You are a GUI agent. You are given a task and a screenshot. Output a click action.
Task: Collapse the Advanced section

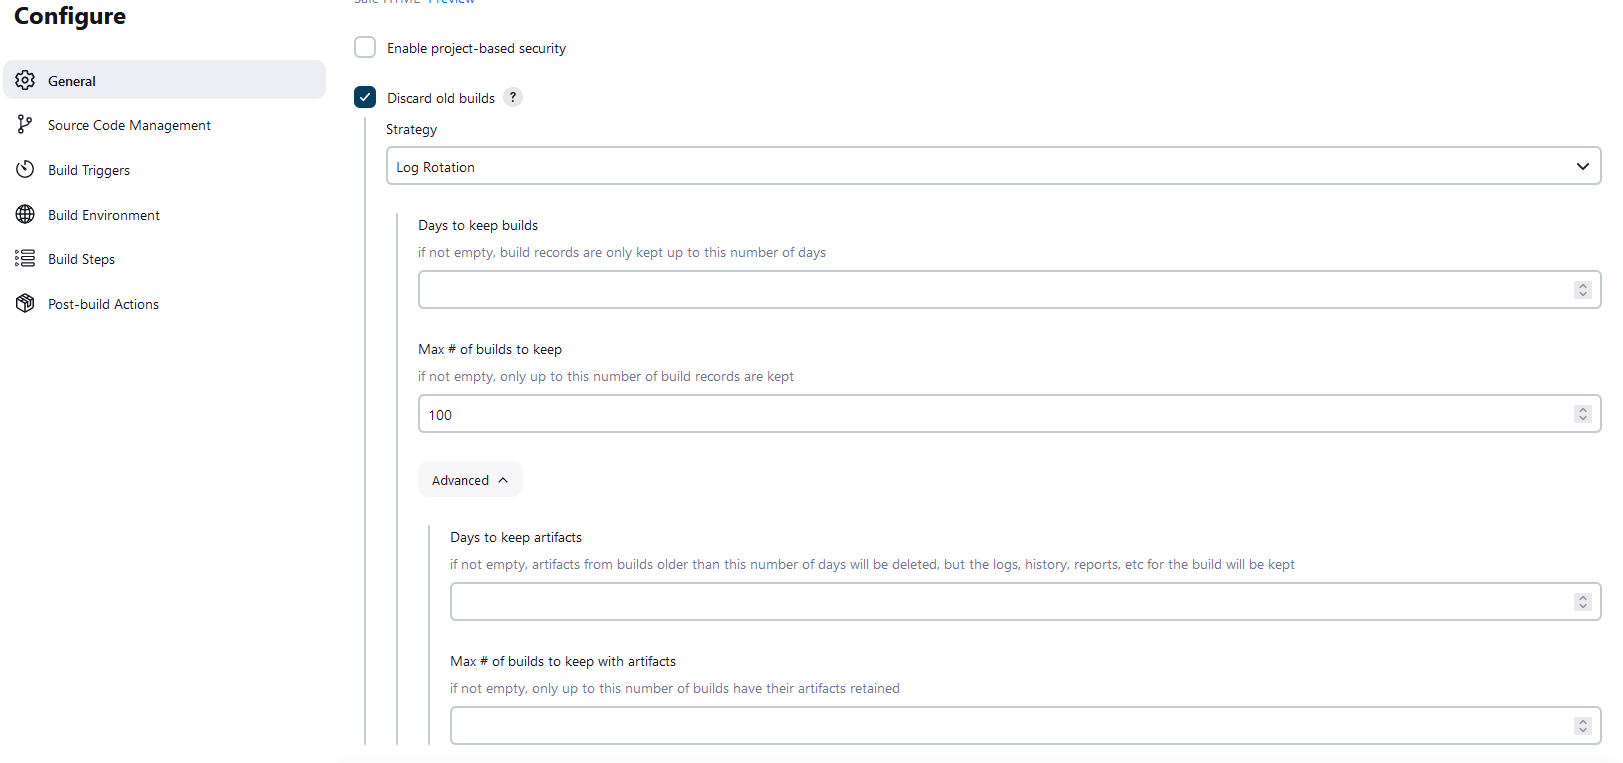[x=469, y=480]
